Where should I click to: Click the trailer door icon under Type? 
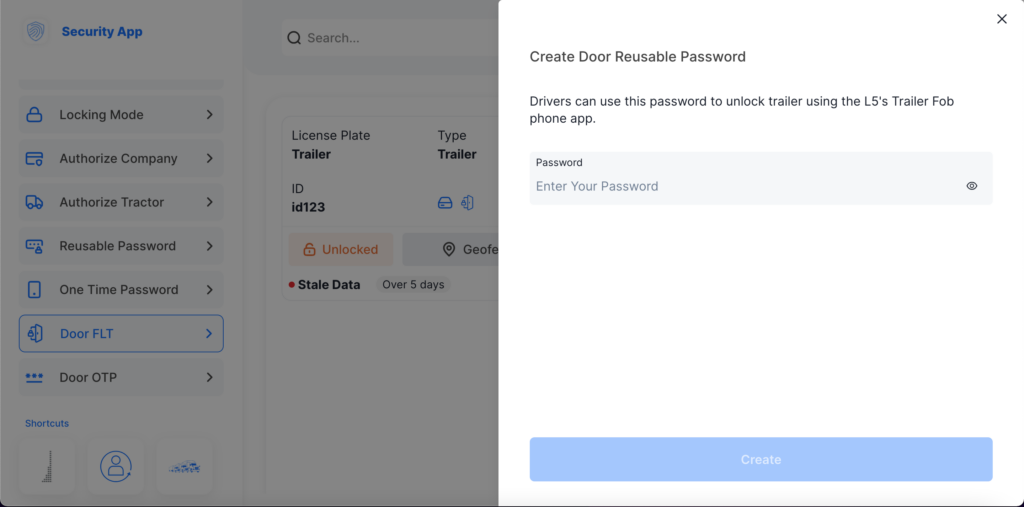point(467,202)
